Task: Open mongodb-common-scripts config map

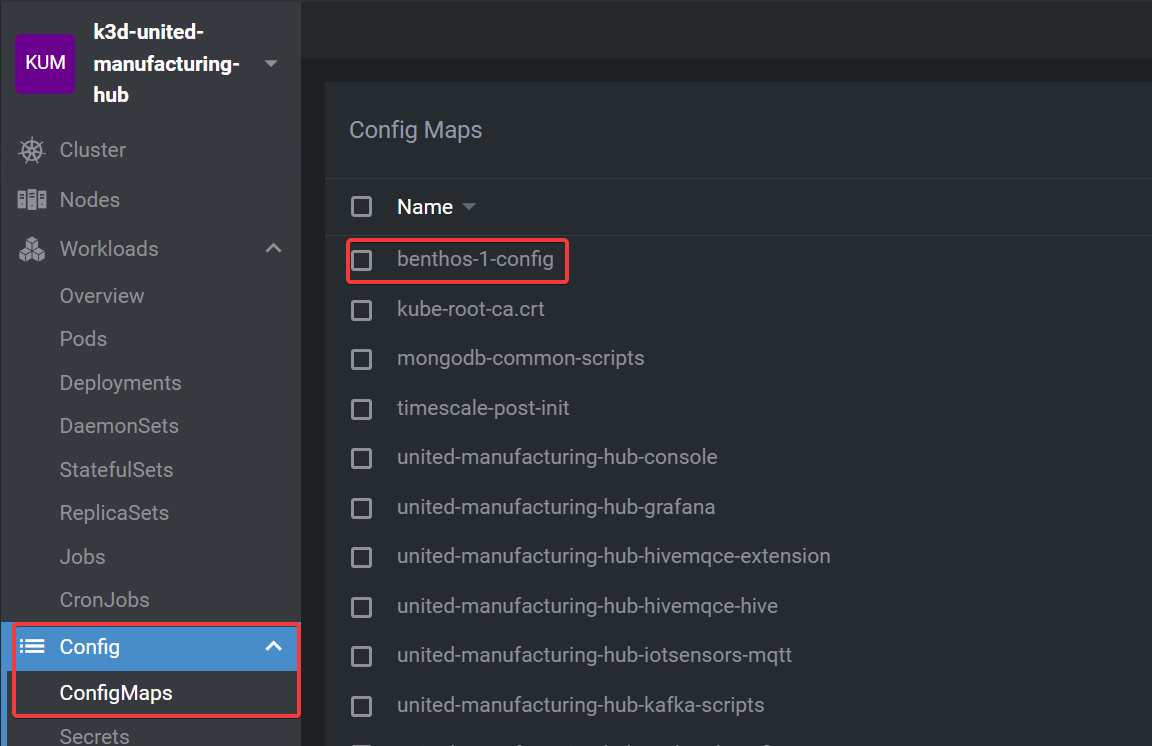Action: pos(520,359)
